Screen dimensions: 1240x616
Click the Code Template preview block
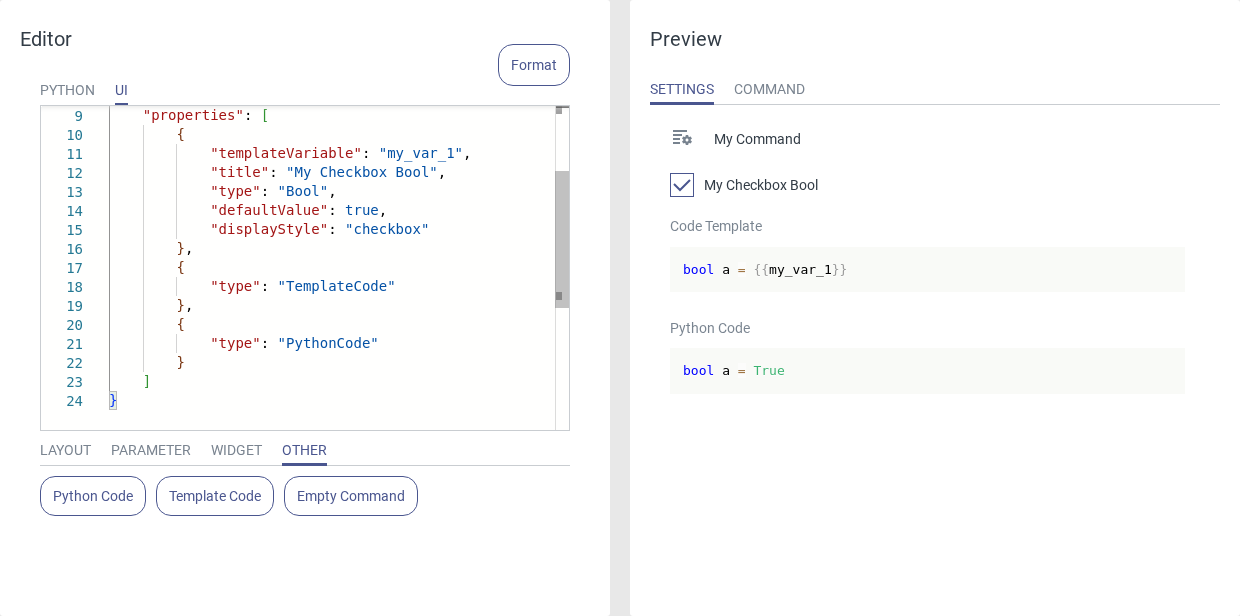point(927,269)
